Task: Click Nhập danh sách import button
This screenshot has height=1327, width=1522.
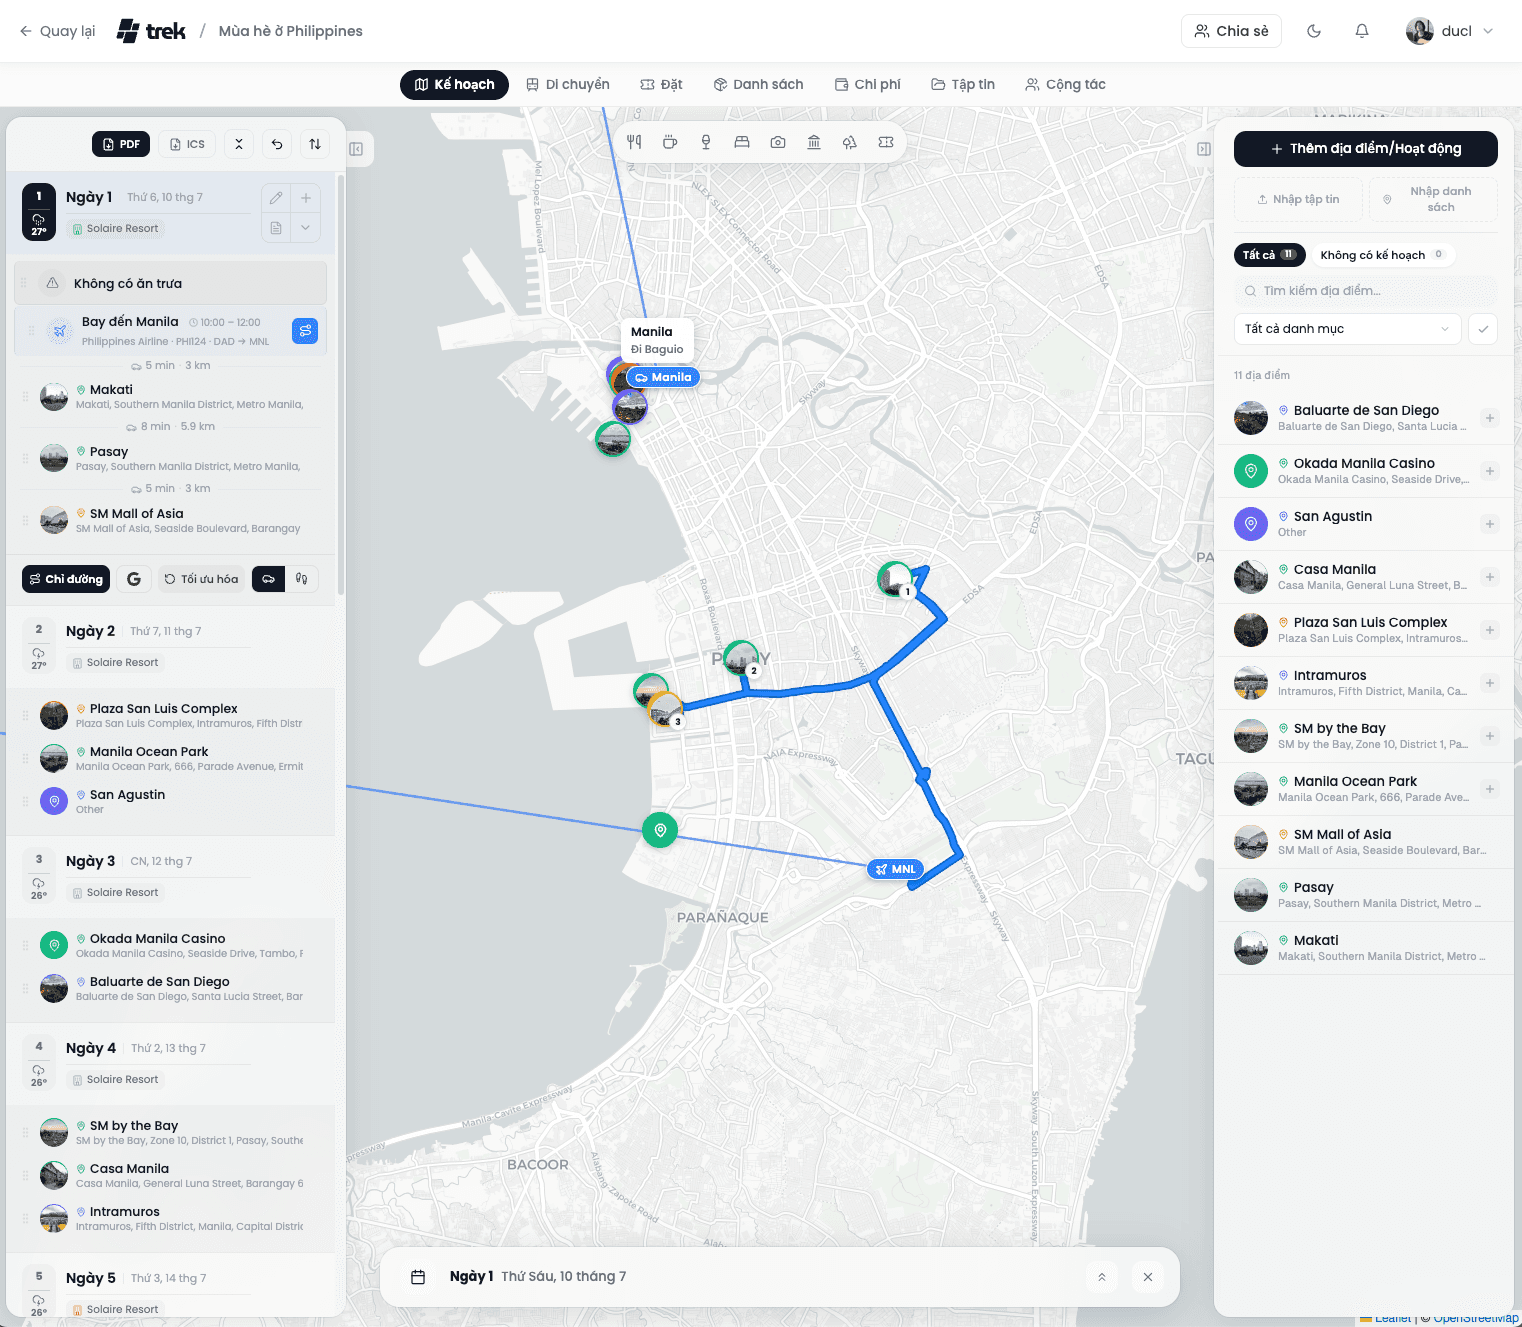Action: 1433,199
